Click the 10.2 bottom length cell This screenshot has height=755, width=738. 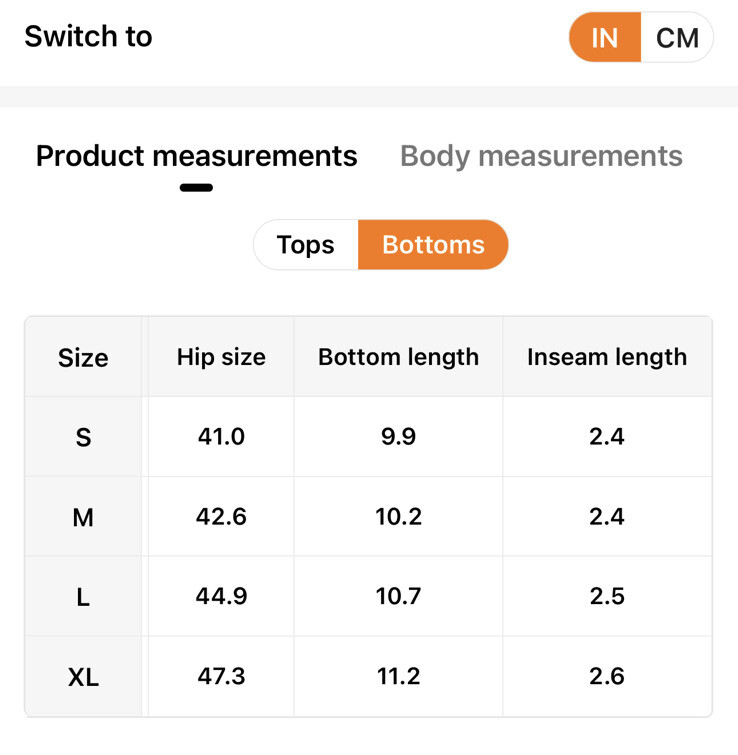398,517
